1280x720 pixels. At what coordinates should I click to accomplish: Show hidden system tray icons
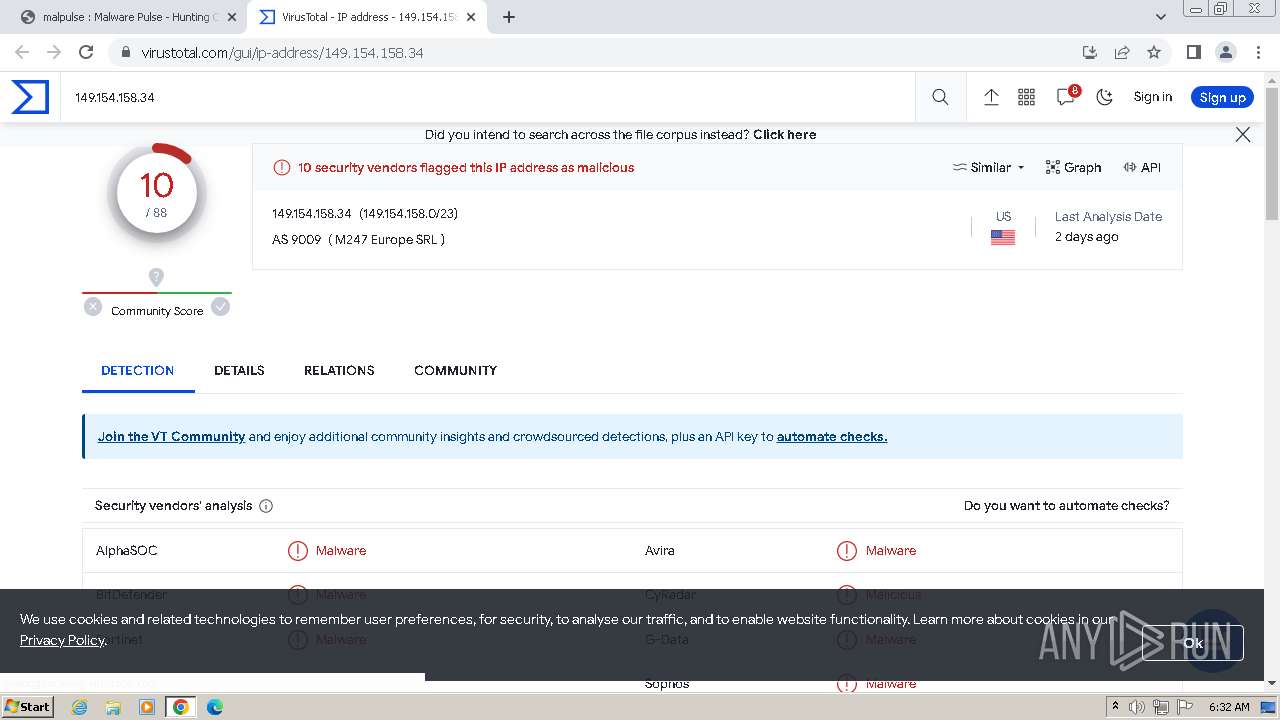(1115, 707)
